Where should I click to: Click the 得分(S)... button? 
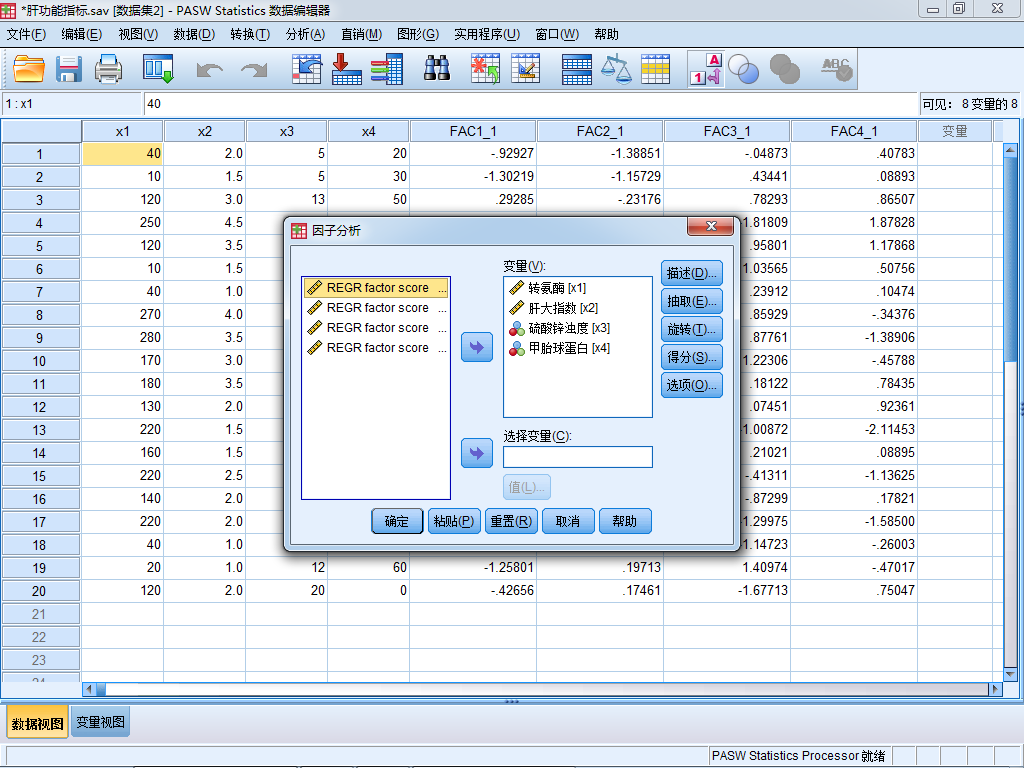692,357
